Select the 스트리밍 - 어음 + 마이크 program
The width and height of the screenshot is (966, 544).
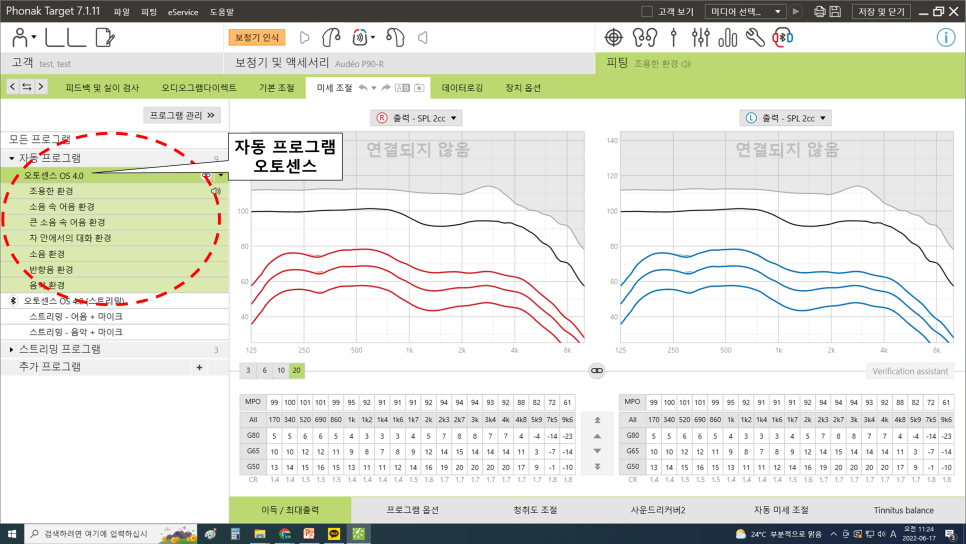[x=115, y=316]
